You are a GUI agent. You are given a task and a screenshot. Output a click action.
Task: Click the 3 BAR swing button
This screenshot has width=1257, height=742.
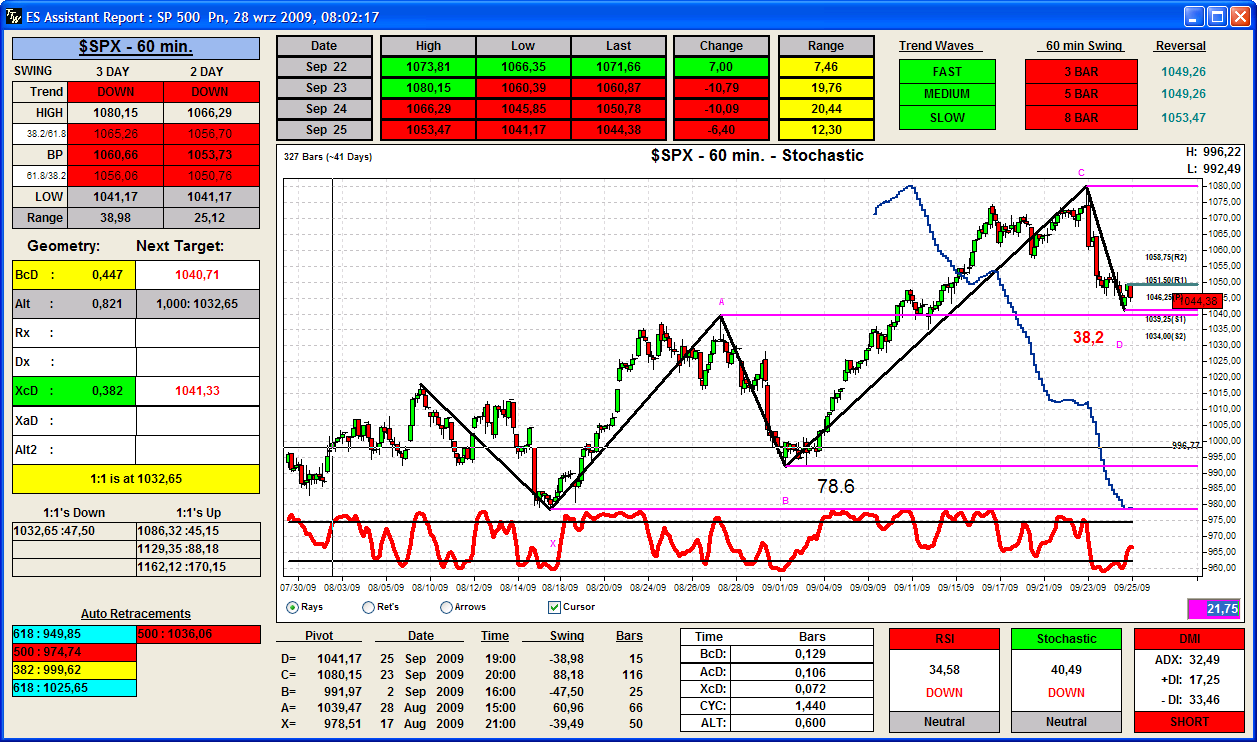(1081, 72)
